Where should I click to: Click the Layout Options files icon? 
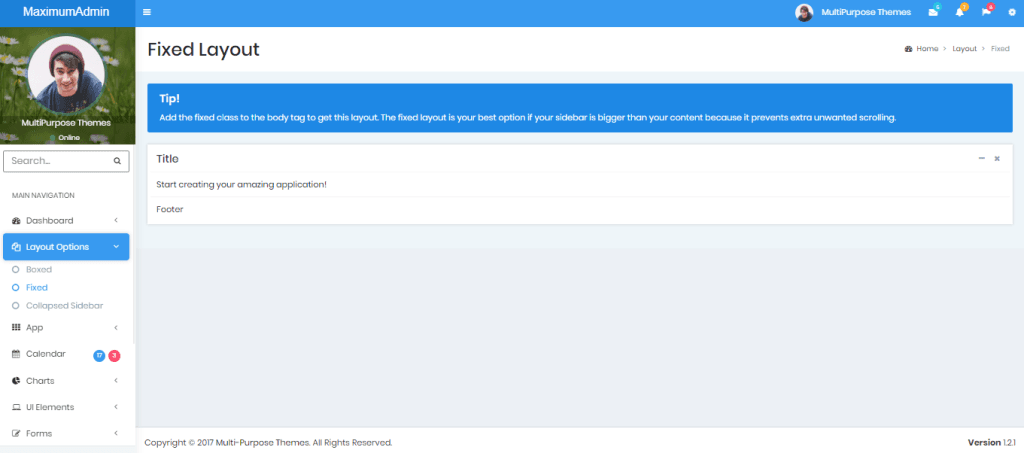click(x=16, y=247)
